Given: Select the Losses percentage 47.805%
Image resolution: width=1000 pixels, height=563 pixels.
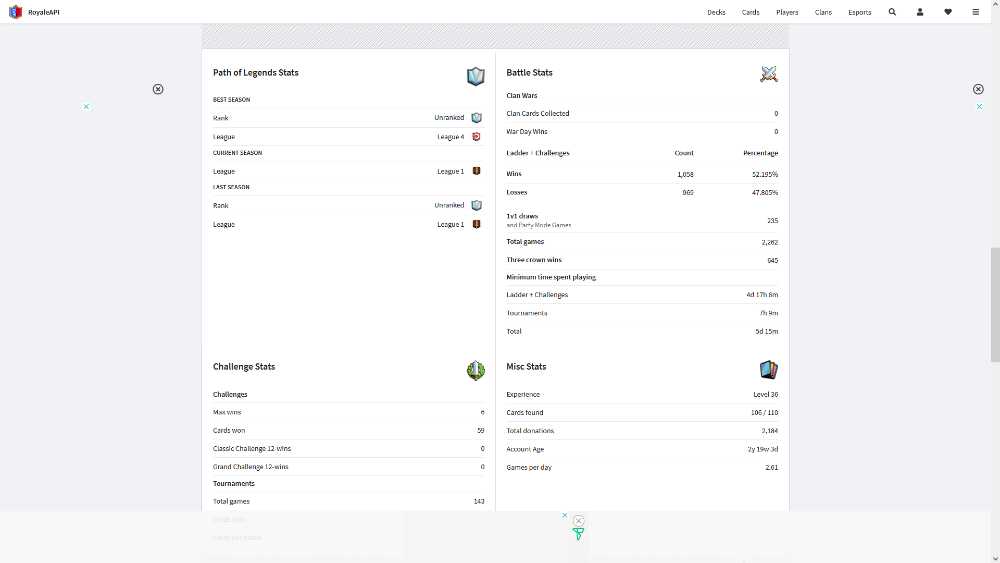Looking at the screenshot, I should pos(765,192).
